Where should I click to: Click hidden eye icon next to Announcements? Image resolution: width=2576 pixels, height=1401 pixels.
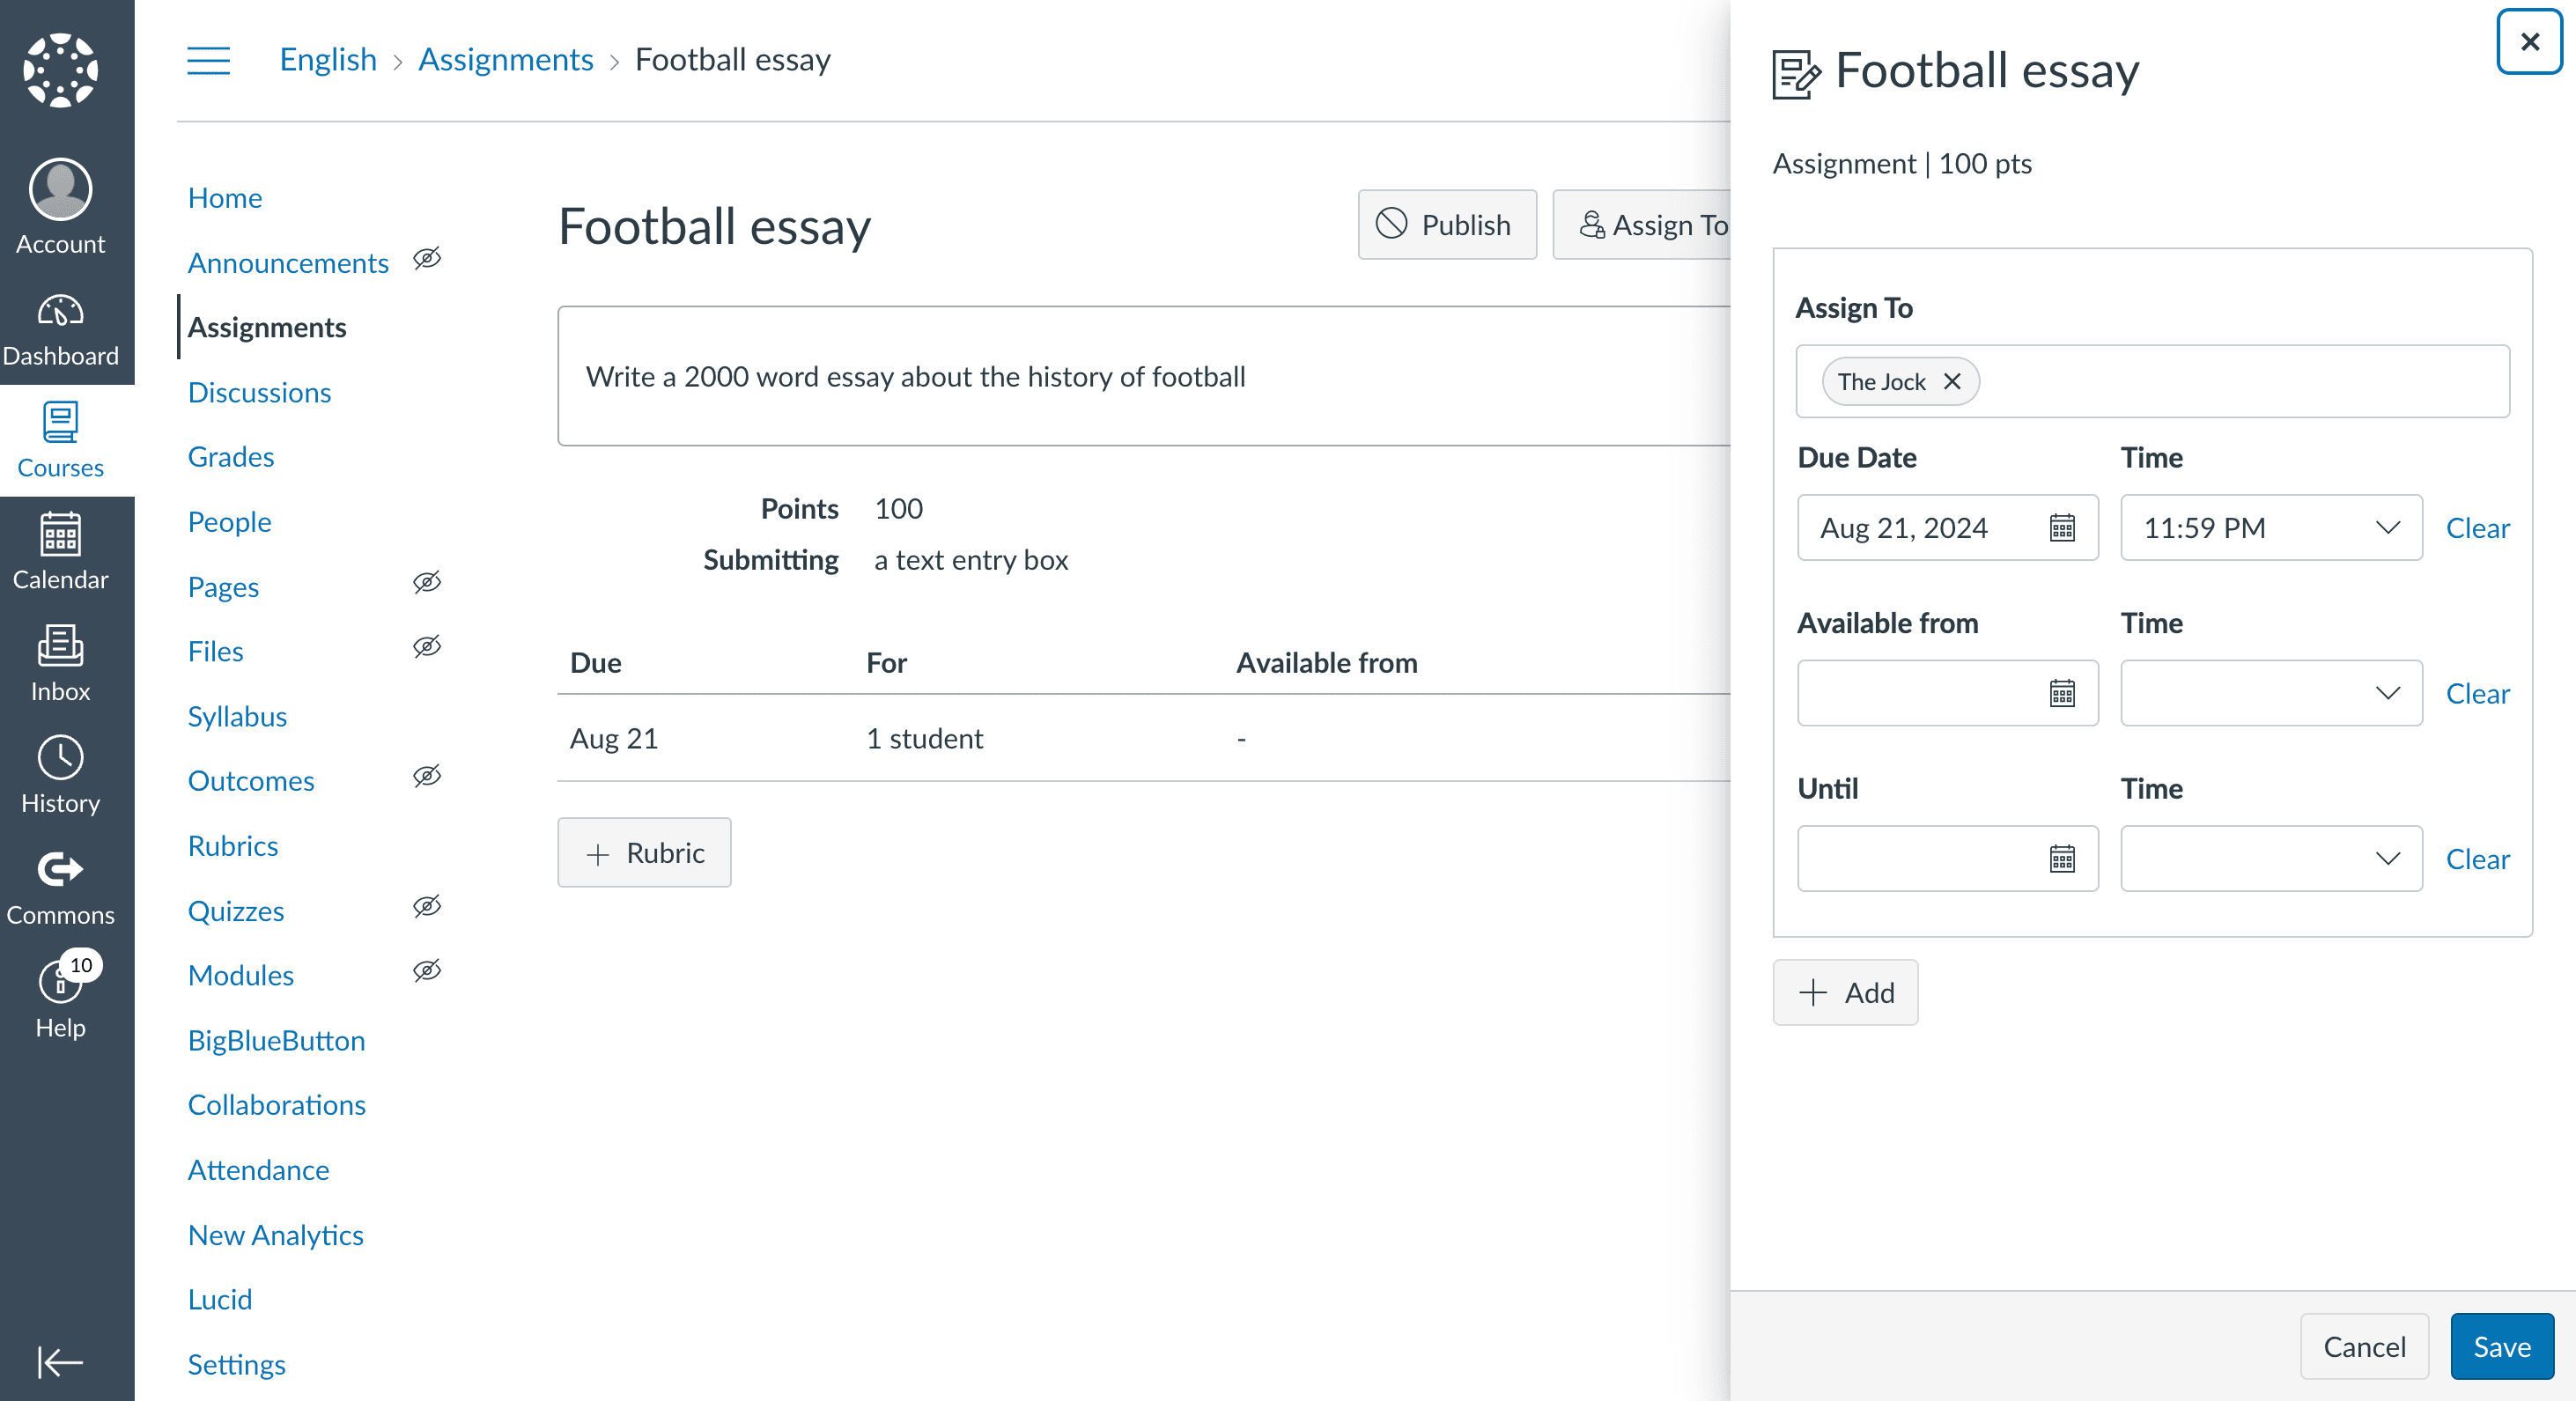[x=427, y=259]
